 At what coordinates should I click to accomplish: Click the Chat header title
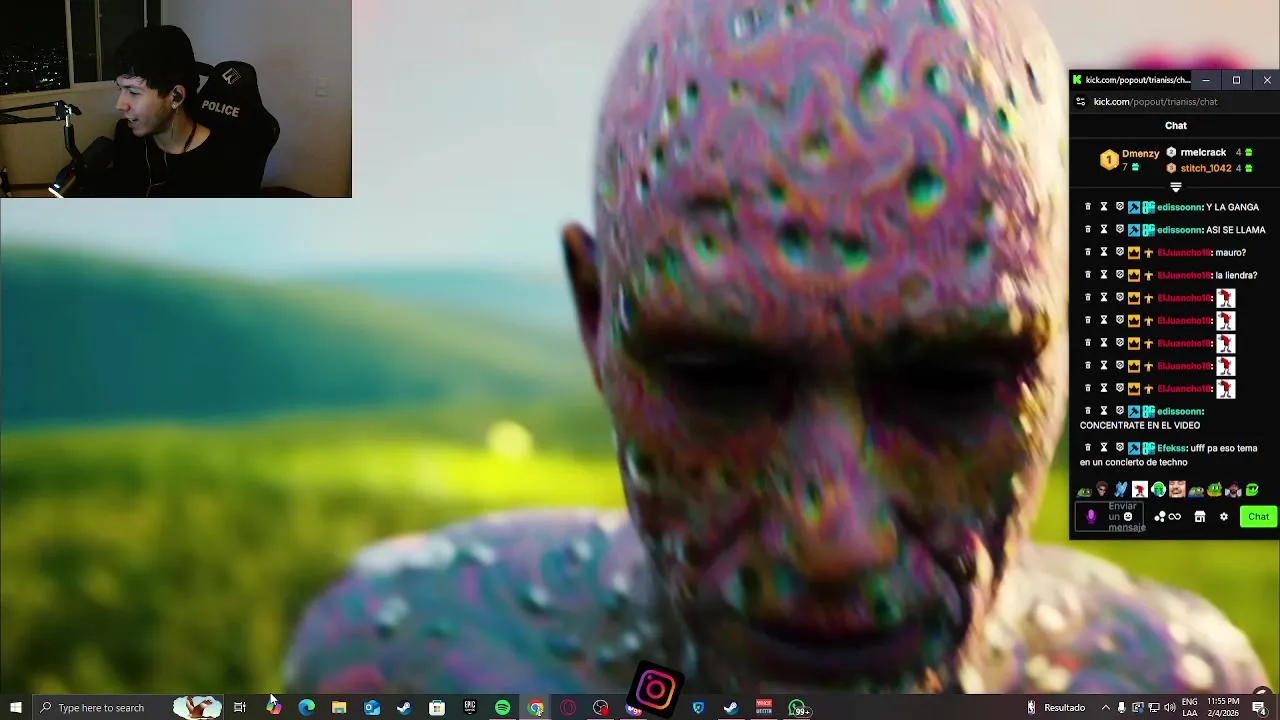coord(1176,126)
